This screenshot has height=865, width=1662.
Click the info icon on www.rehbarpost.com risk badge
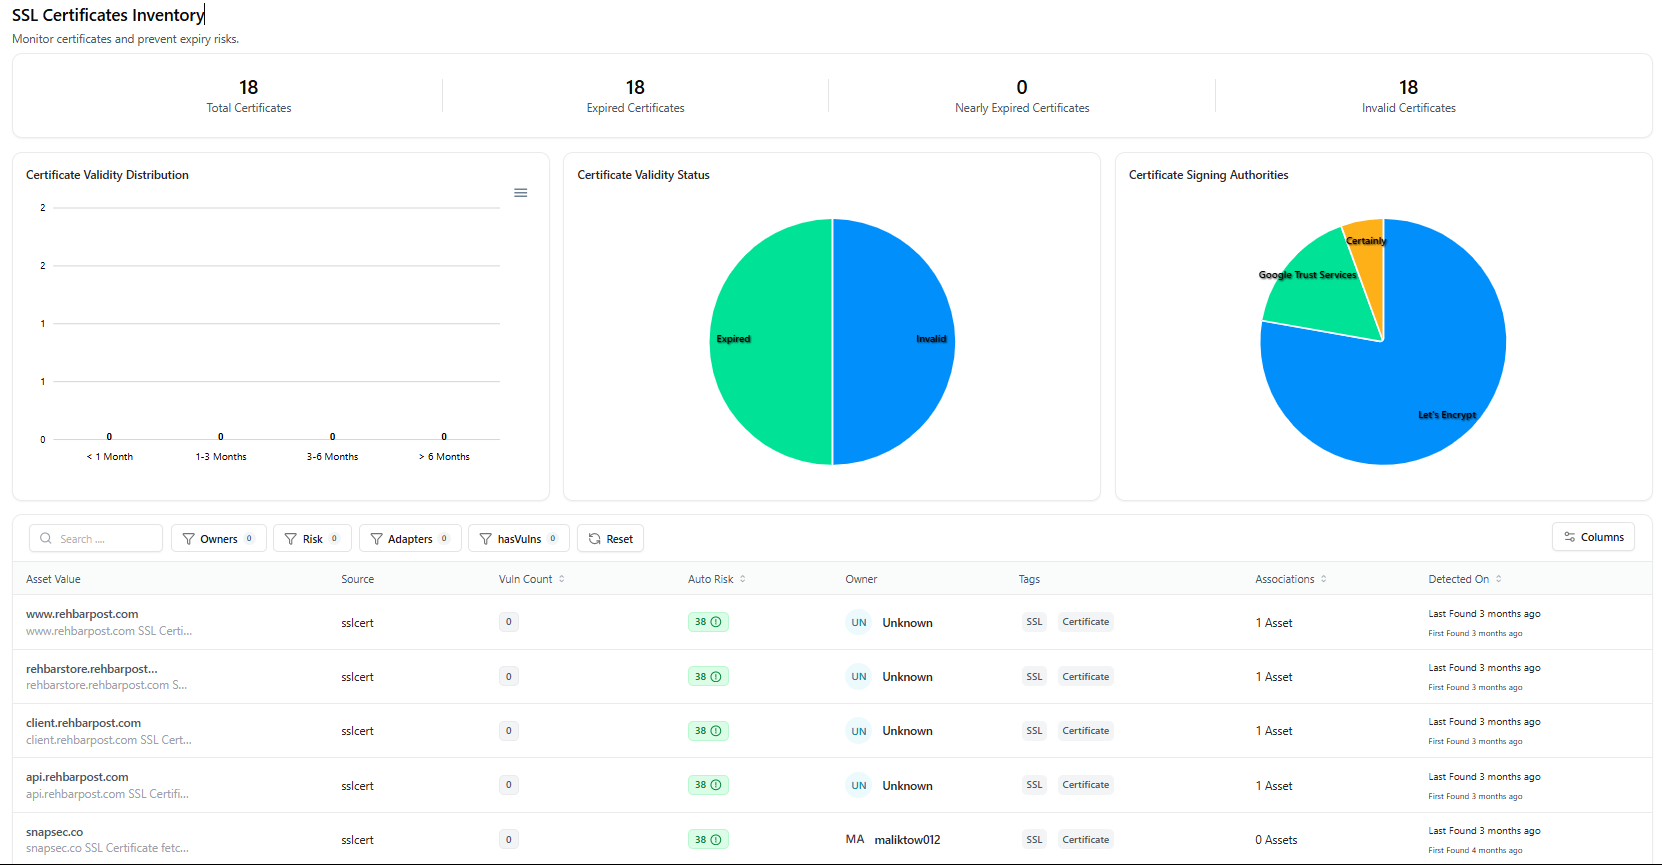(716, 622)
